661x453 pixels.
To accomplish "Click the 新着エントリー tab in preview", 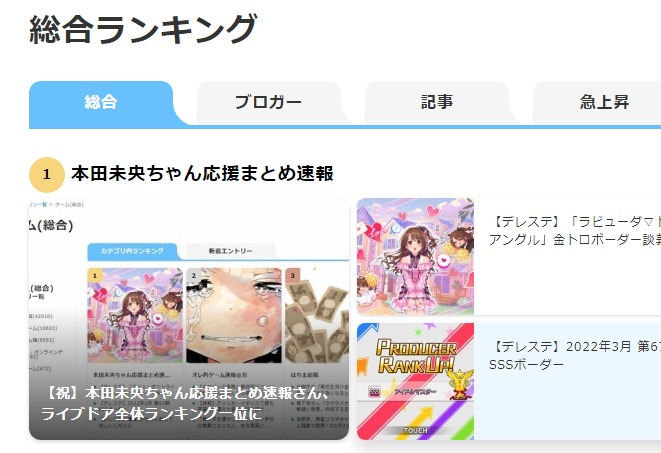I will (x=231, y=251).
